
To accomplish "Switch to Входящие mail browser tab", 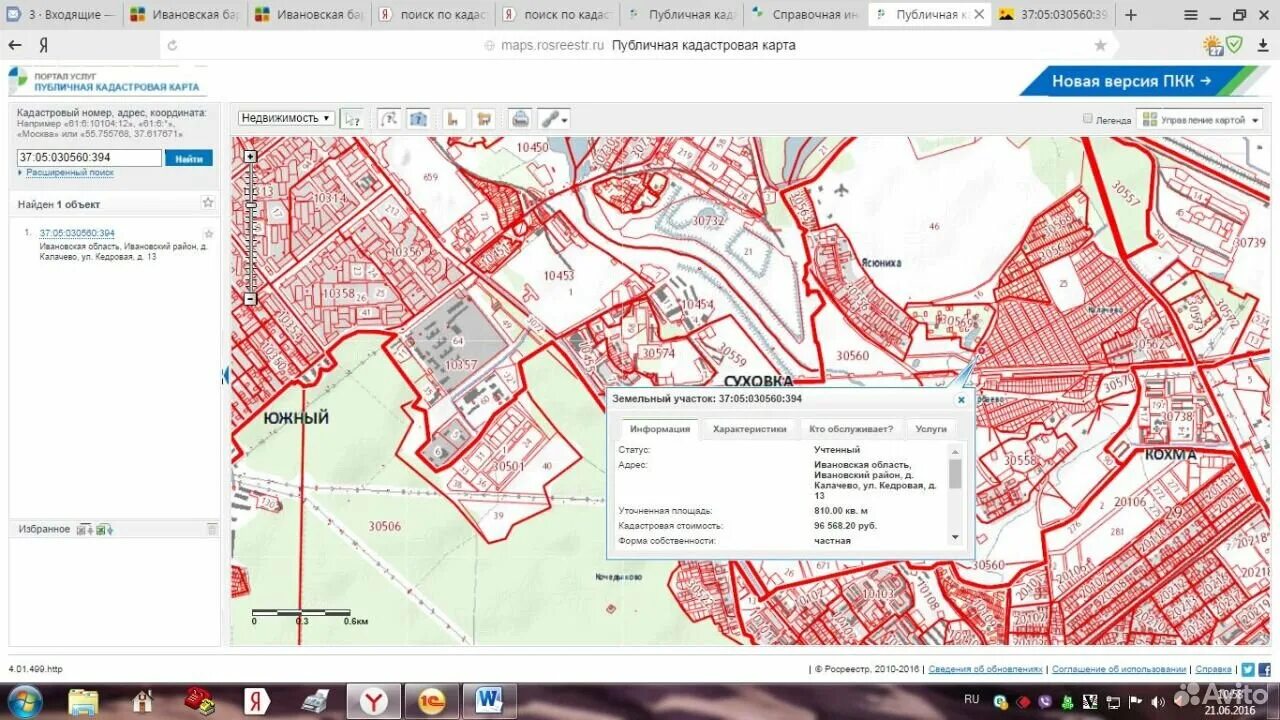I will tap(60, 15).
